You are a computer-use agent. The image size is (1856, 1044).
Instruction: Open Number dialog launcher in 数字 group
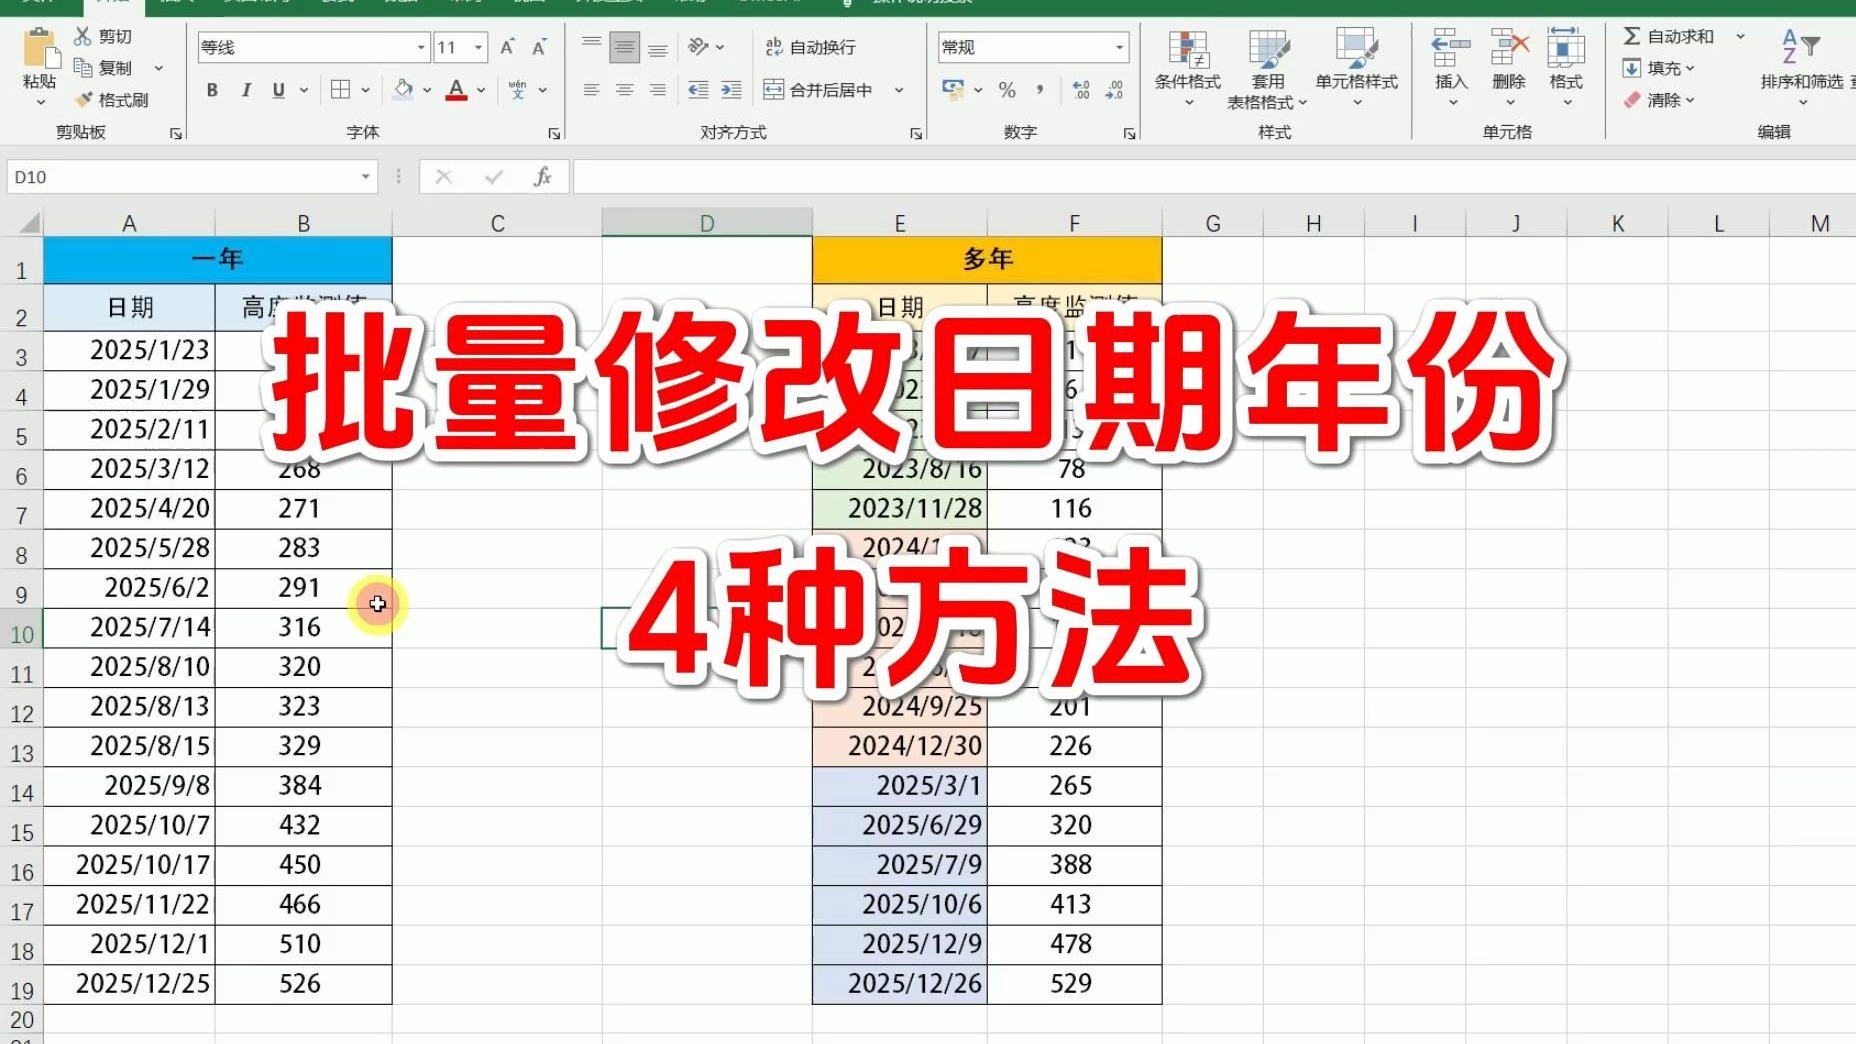pyautogui.click(x=1129, y=133)
